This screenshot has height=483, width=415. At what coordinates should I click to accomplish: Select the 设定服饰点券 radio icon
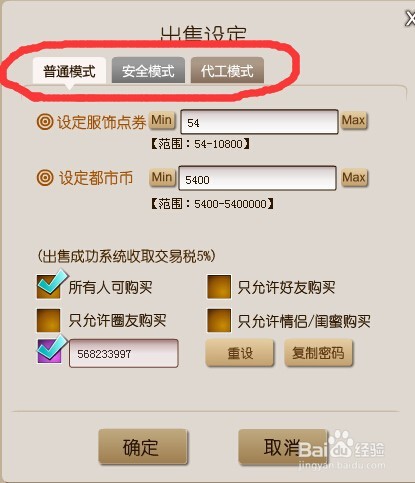45,122
